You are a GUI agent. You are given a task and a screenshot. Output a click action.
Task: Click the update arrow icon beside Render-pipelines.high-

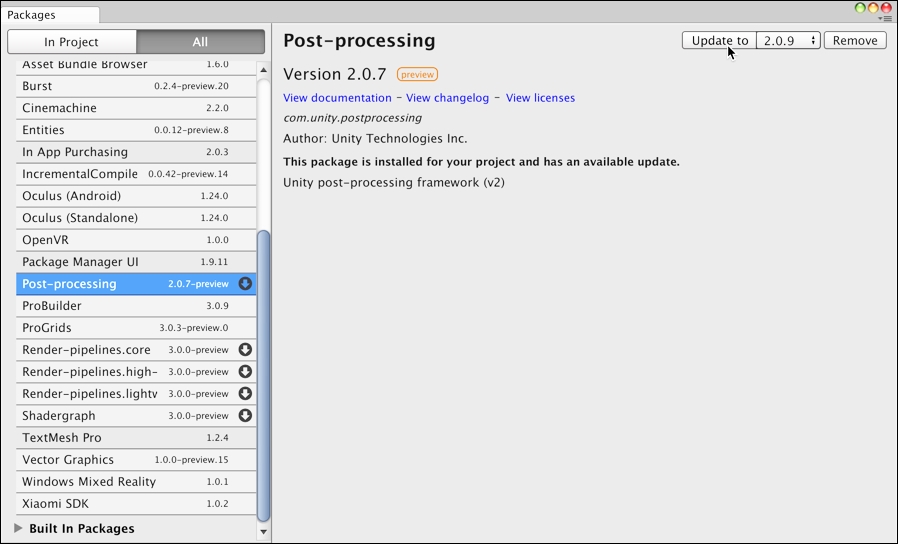(245, 372)
